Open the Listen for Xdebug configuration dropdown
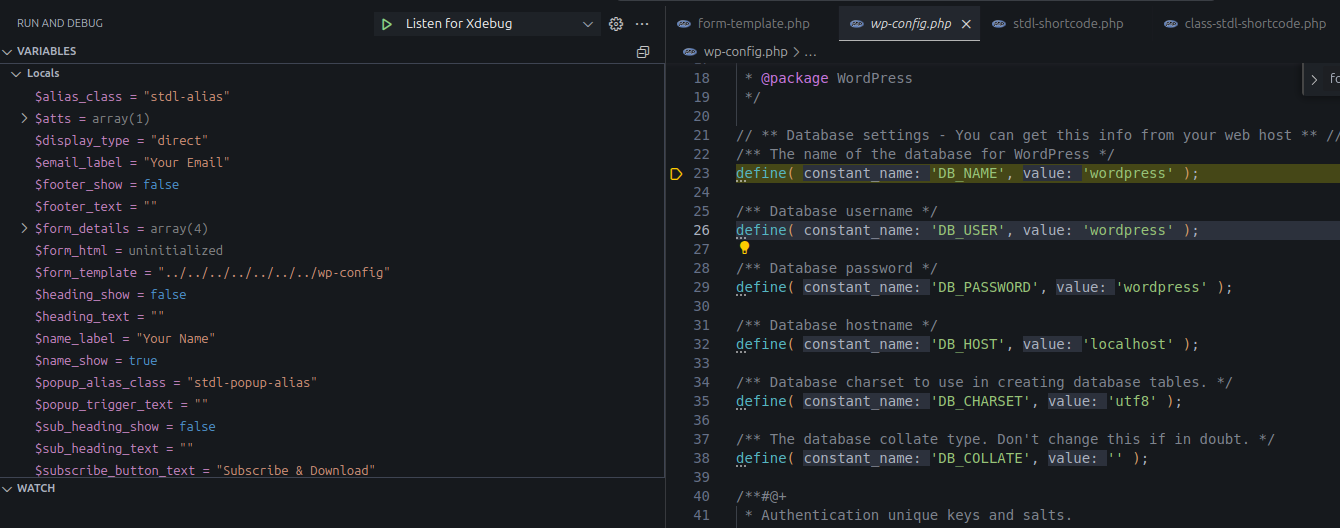Screen dimensions: 1340x528 tap(587, 24)
